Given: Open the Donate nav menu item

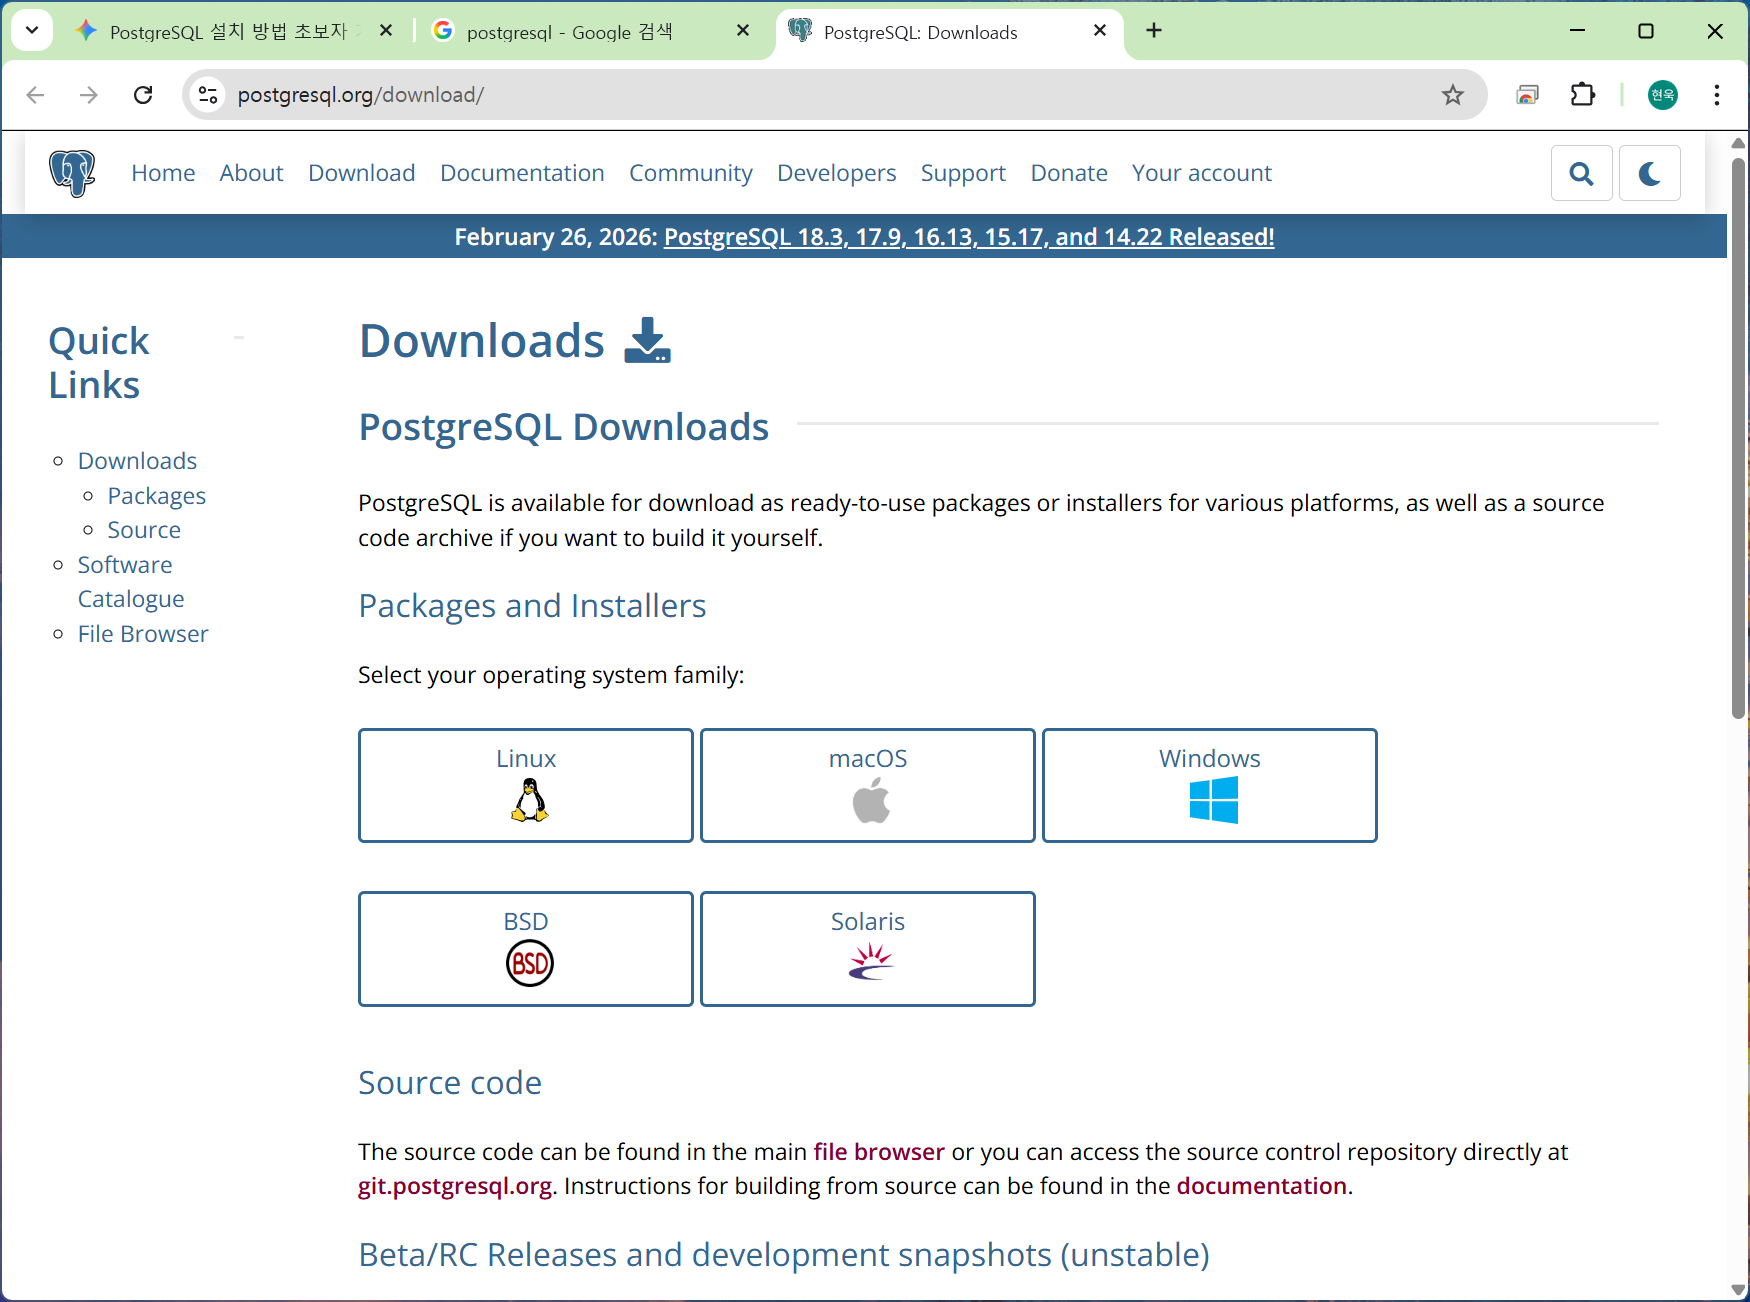Looking at the screenshot, I should click(x=1069, y=173).
